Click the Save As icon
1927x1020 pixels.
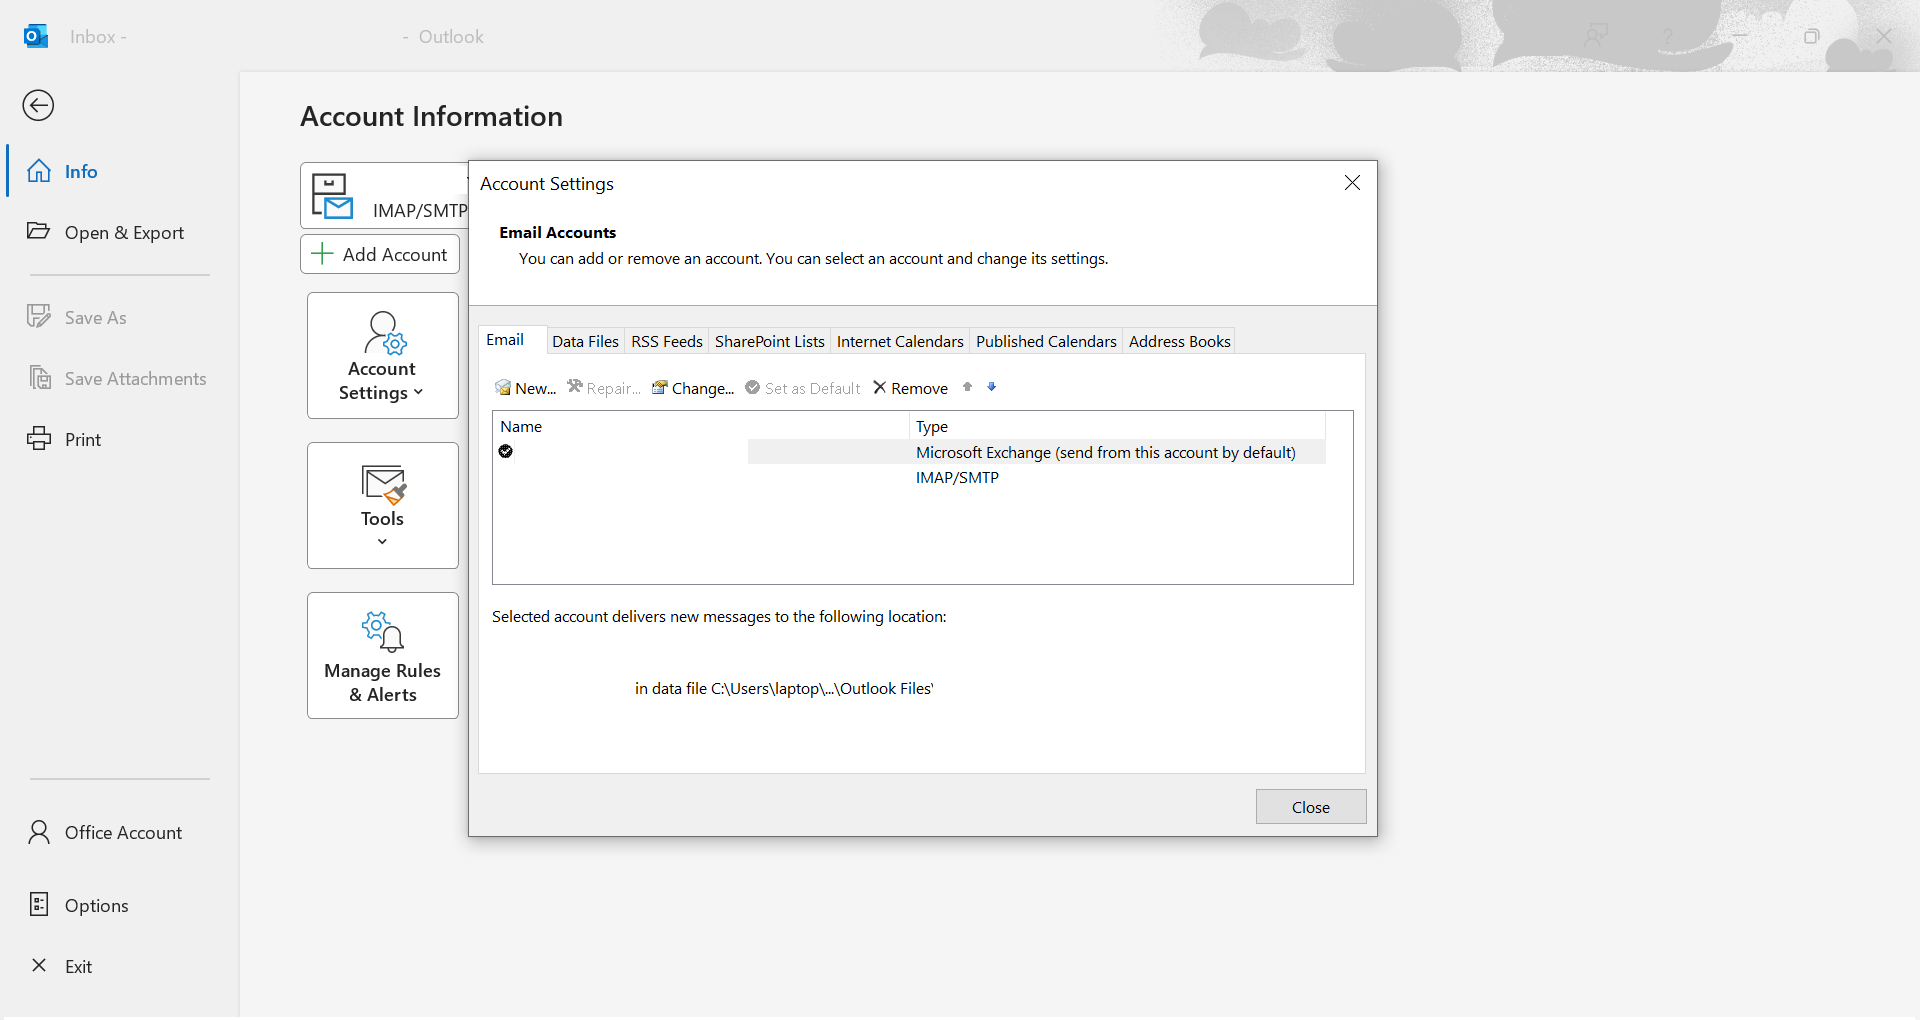click(39, 316)
